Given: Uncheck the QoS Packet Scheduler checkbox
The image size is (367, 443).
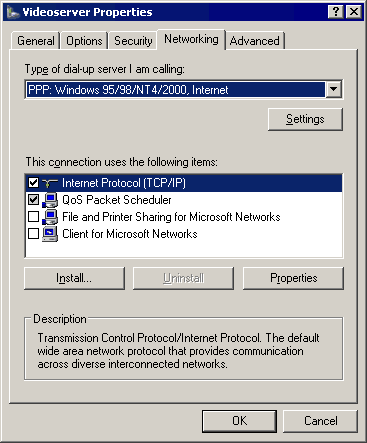Looking at the screenshot, I should 33,200.
